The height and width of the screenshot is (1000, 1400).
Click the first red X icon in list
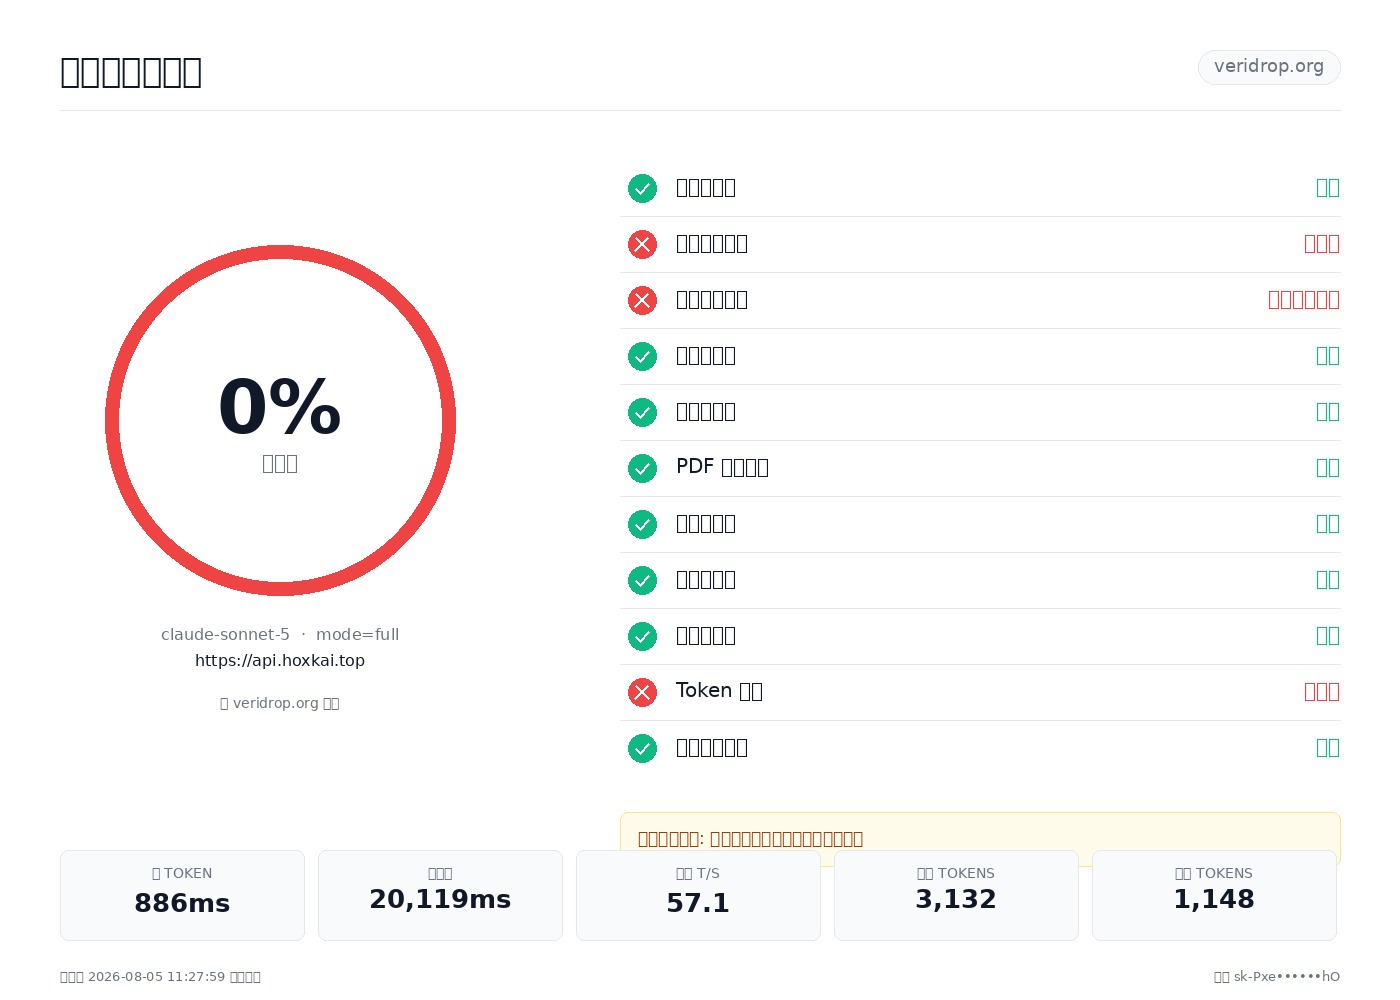pos(642,244)
